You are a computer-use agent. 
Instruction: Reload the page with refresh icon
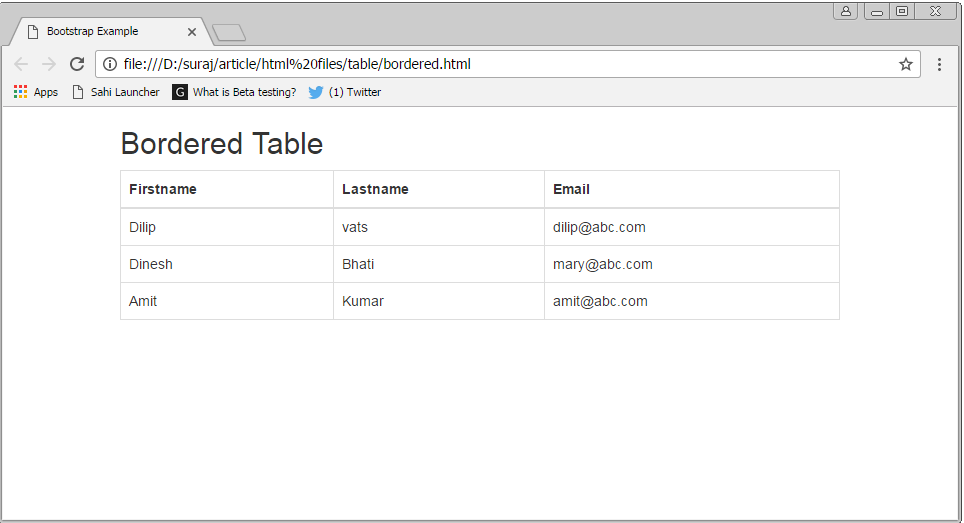[76, 64]
